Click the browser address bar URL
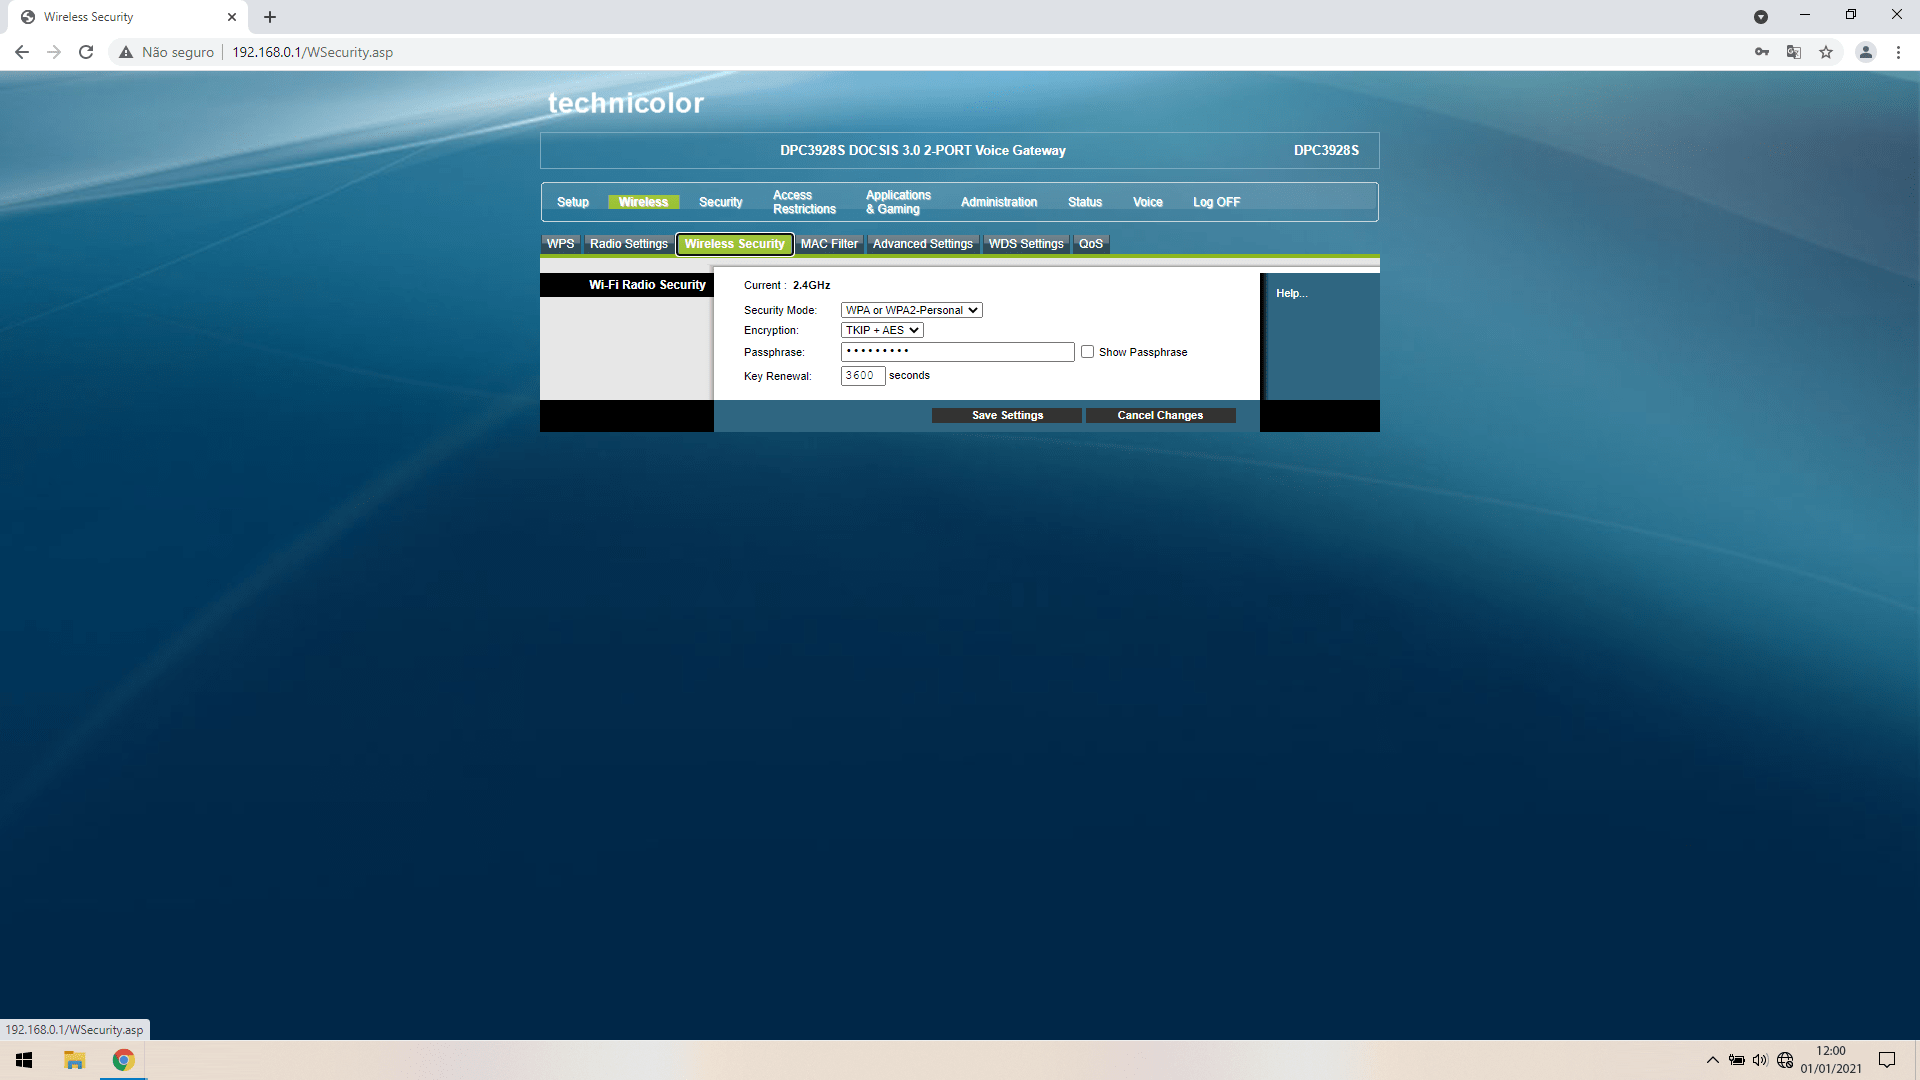 pos(313,52)
